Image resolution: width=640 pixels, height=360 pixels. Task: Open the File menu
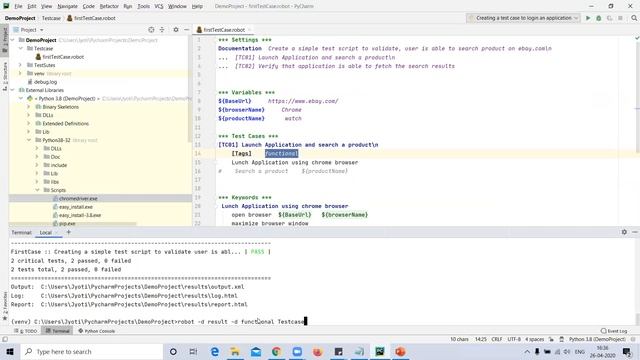point(18,6)
